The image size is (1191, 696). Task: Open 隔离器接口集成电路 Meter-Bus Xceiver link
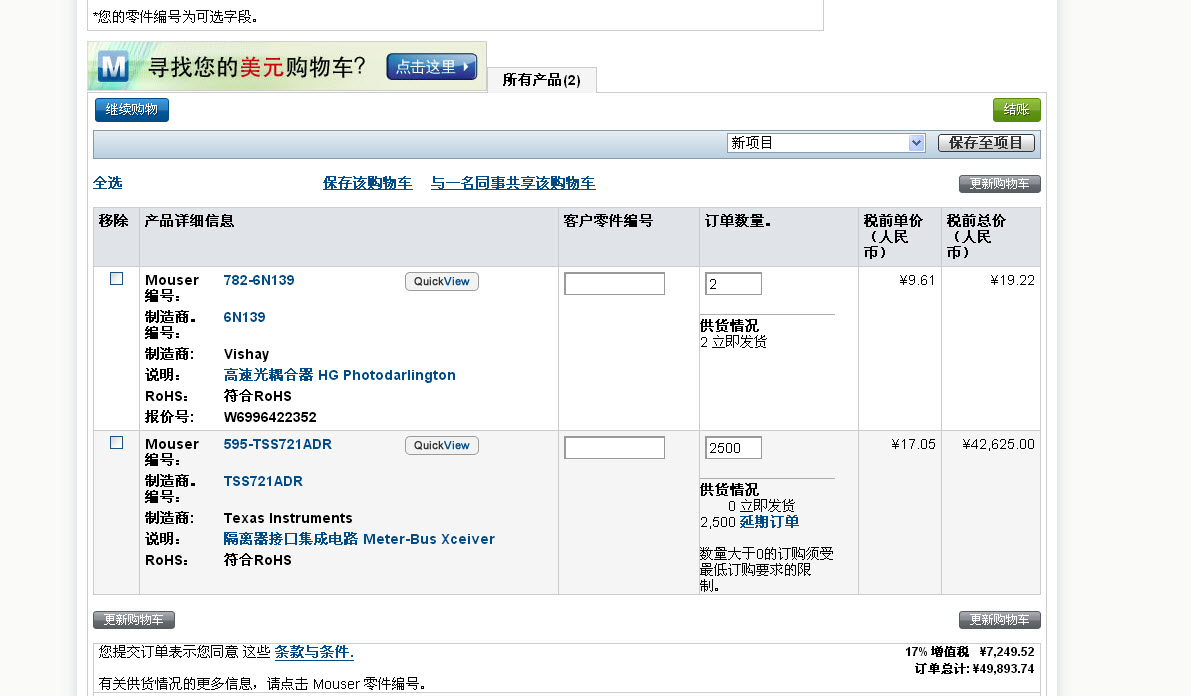[359, 539]
